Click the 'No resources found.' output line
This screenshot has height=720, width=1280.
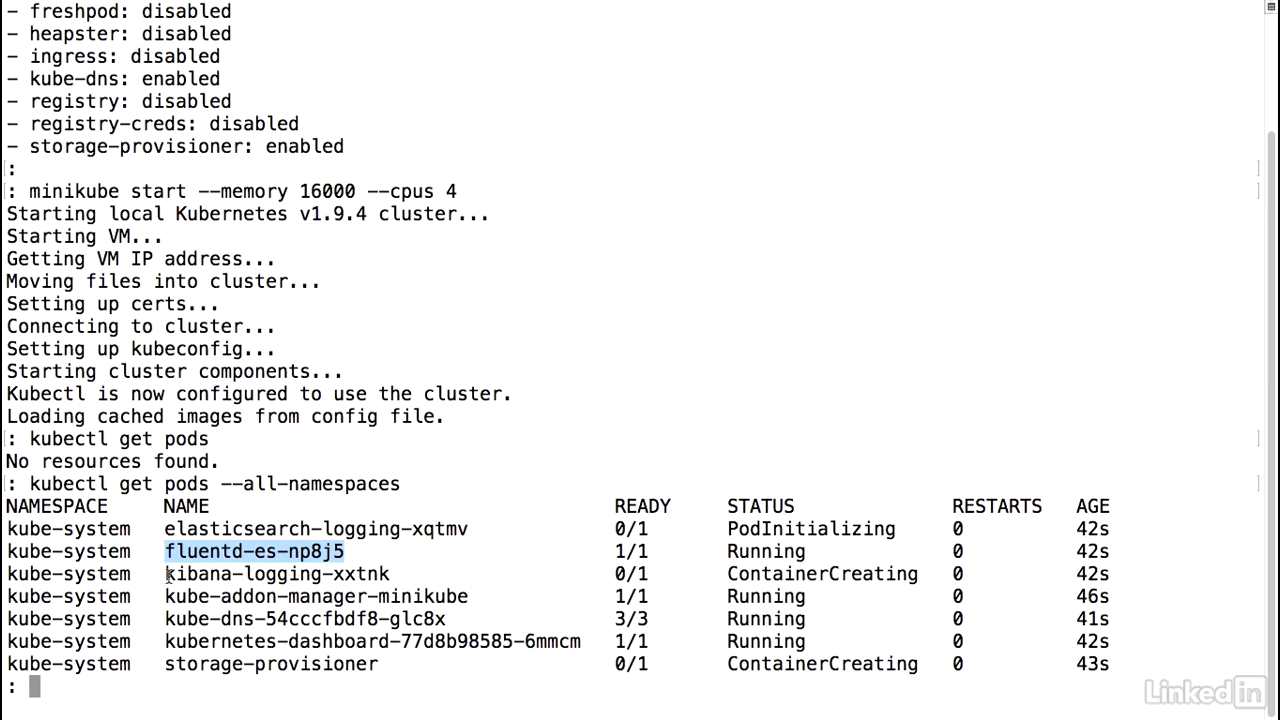pyautogui.click(x=112, y=462)
